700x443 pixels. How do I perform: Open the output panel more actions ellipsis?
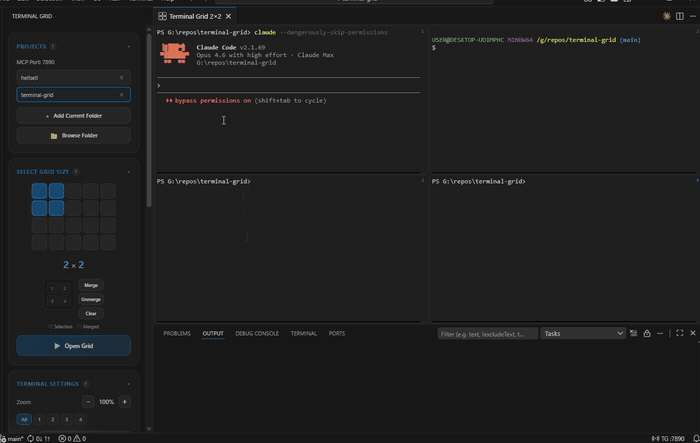point(660,333)
